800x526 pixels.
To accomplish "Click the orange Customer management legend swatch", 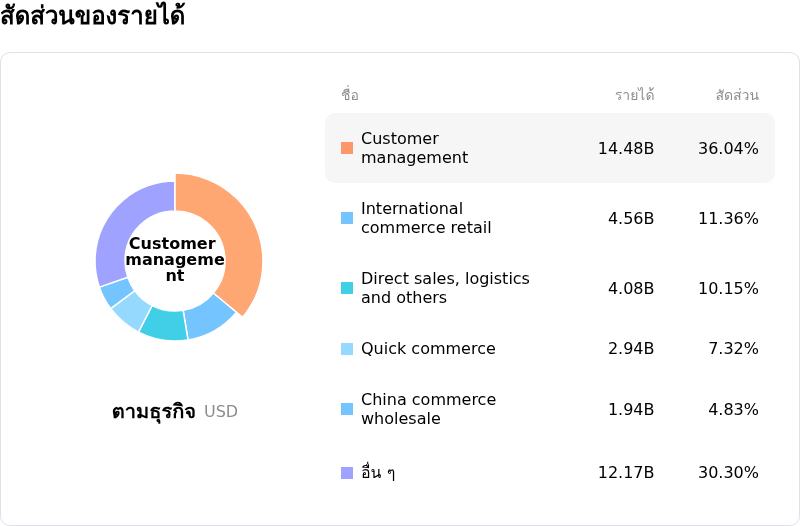I will tap(347, 148).
